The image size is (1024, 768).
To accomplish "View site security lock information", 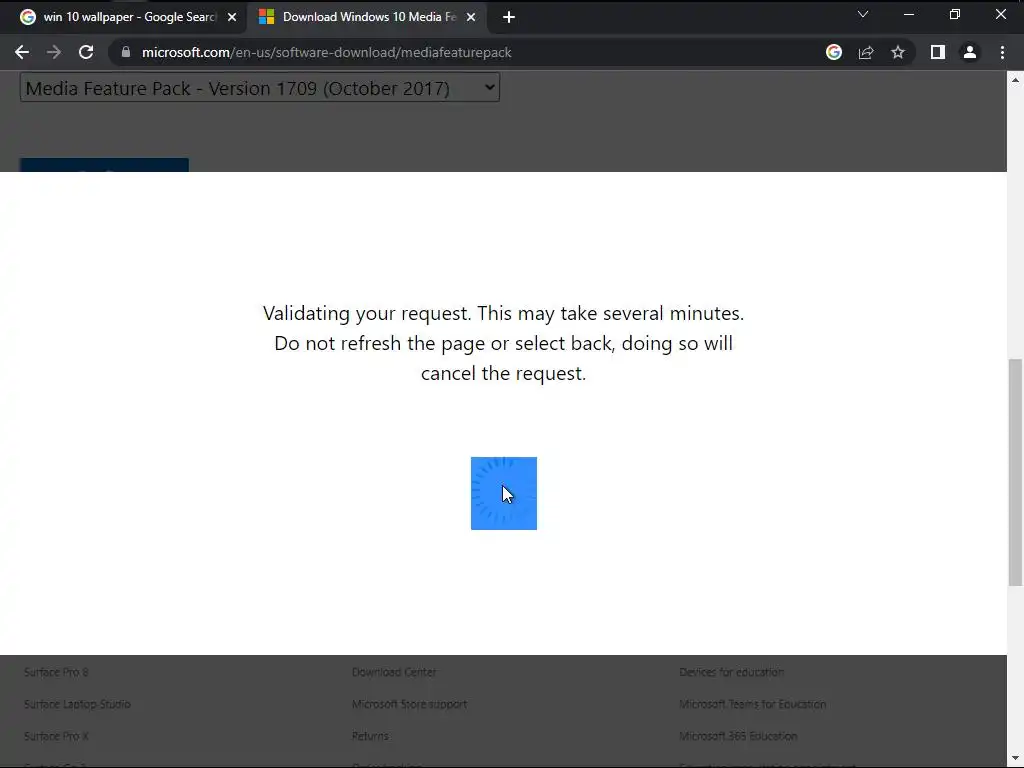I will coord(126,52).
